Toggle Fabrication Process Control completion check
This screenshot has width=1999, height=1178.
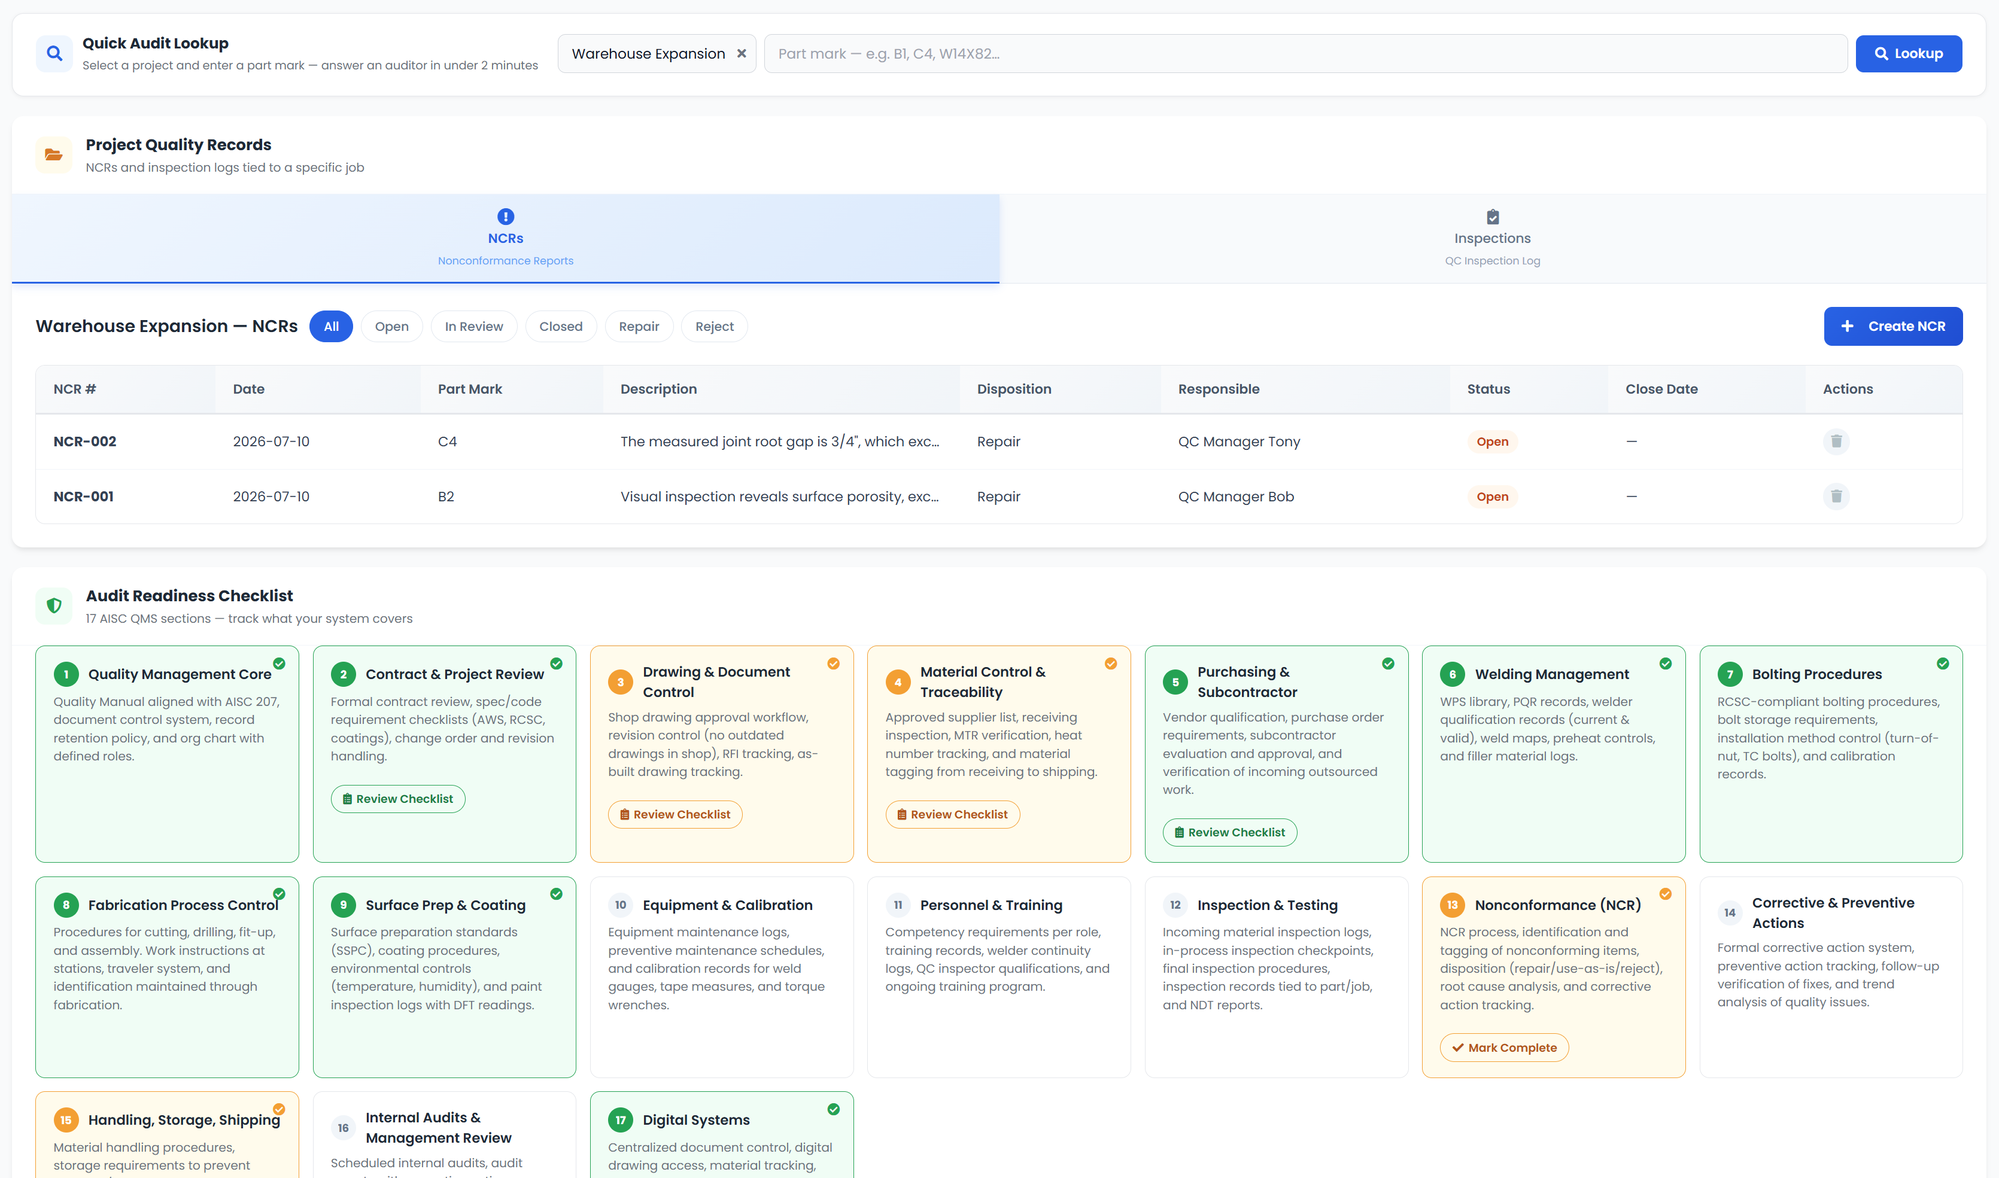point(279,894)
